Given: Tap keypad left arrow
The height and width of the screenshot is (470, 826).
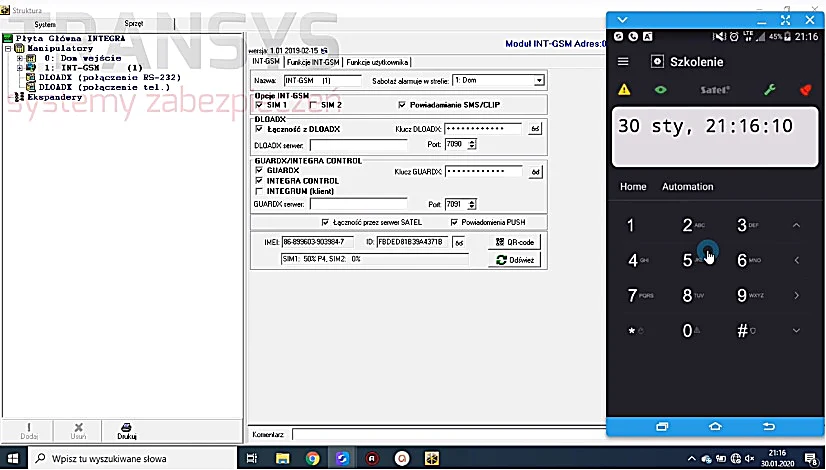Looking at the screenshot, I should [x=796, y=260].
